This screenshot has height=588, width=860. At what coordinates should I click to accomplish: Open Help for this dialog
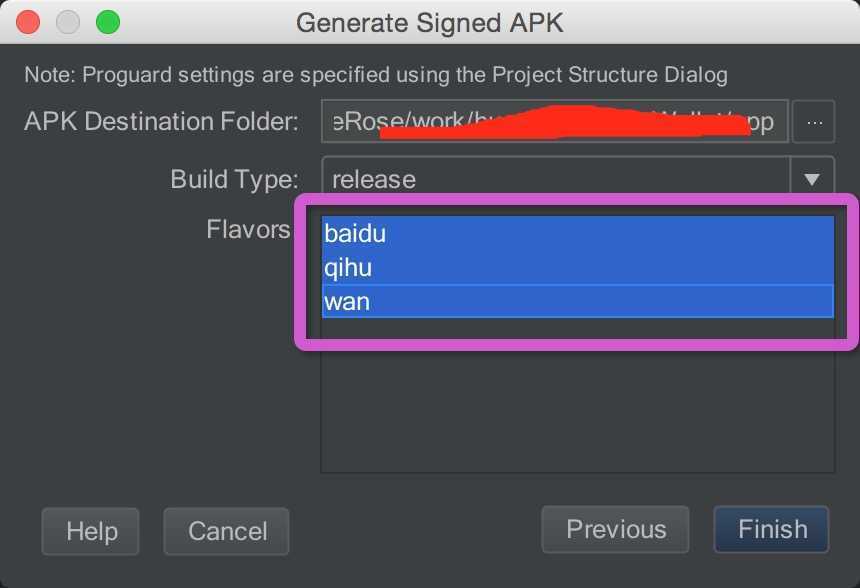click(91, 531)
